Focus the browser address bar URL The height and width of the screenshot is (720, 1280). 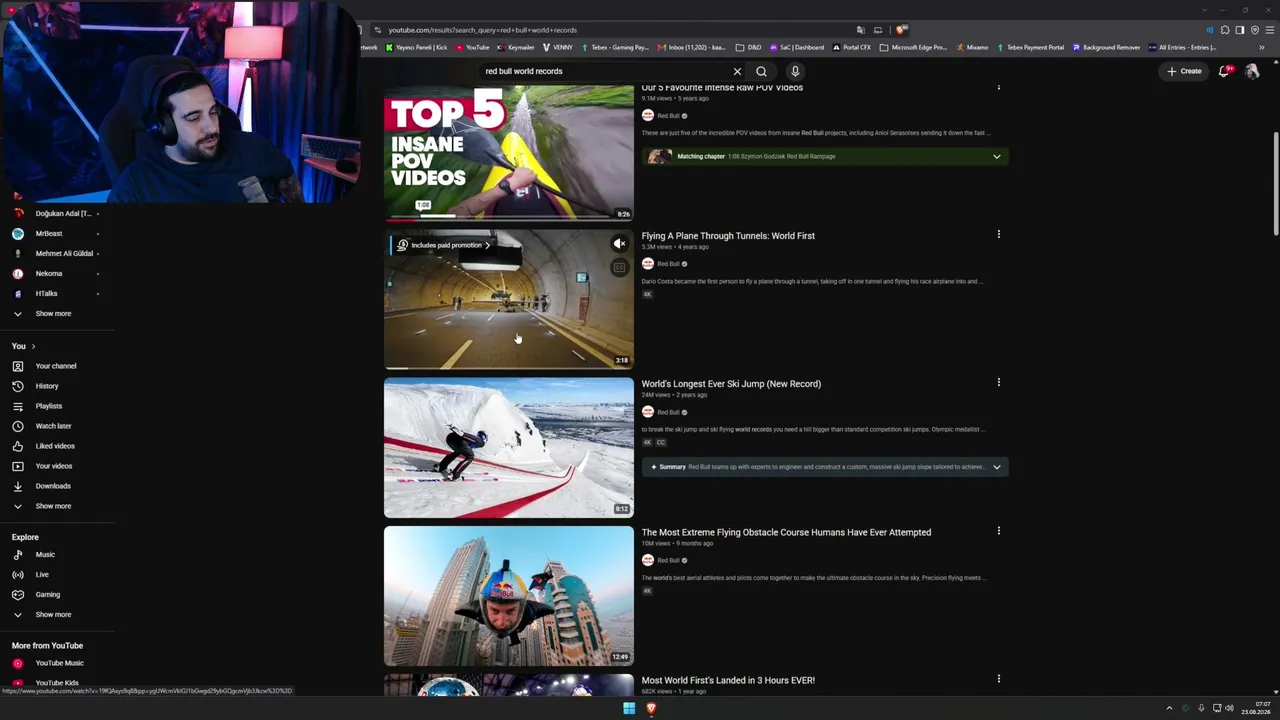(482, 30)
